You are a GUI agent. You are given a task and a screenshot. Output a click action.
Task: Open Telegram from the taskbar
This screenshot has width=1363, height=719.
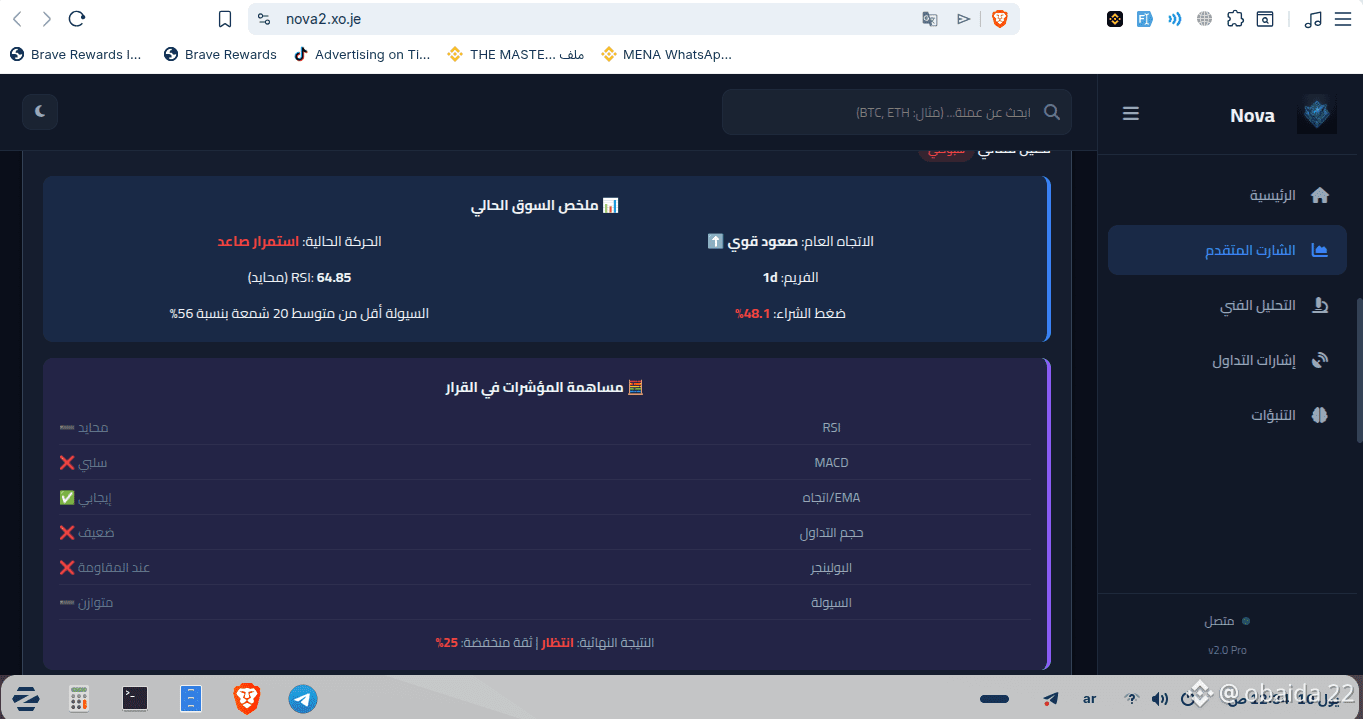pos(303,698)
